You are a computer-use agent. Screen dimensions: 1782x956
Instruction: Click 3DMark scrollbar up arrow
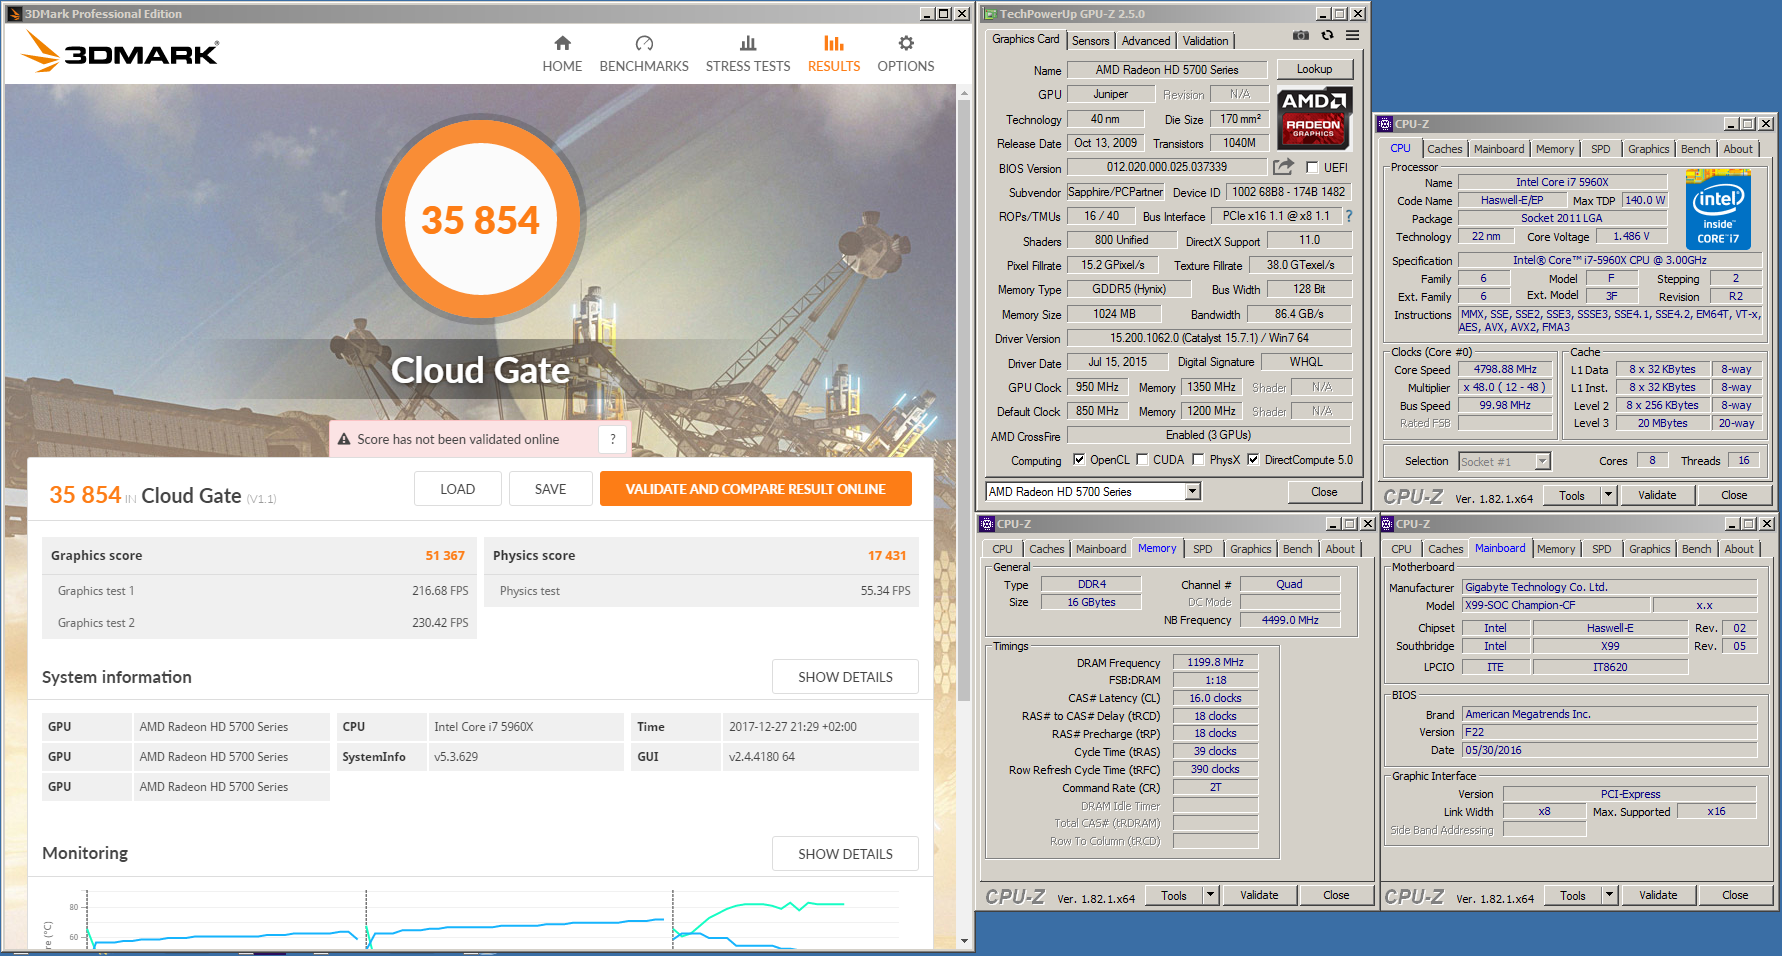click(x=964, y=93)
